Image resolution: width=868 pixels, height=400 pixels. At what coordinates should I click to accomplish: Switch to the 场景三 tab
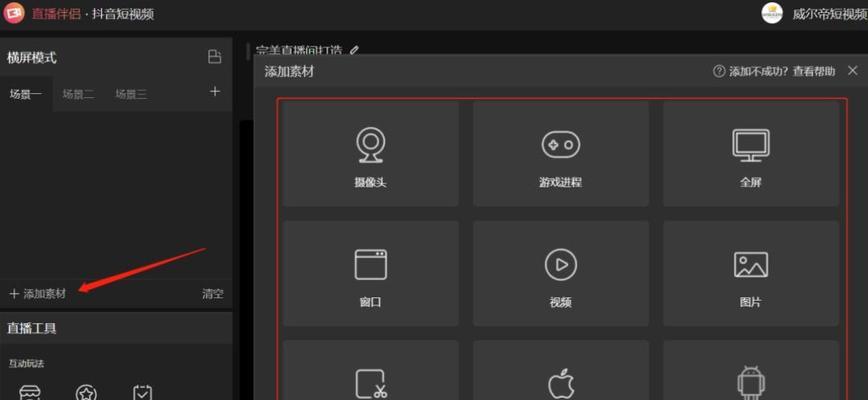point(131,95)
